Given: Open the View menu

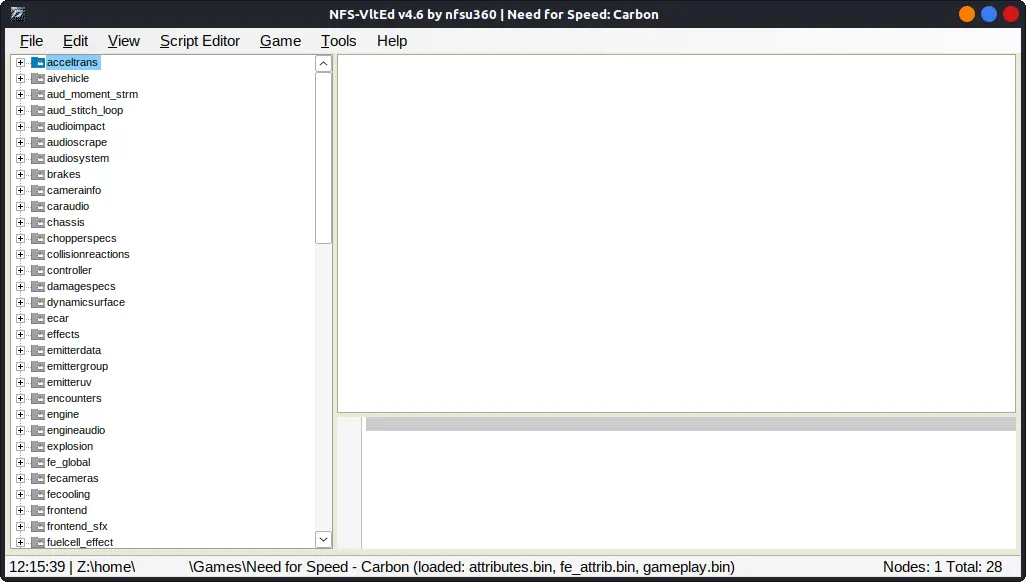Looking at the screenshot, I should pos(124,41).
